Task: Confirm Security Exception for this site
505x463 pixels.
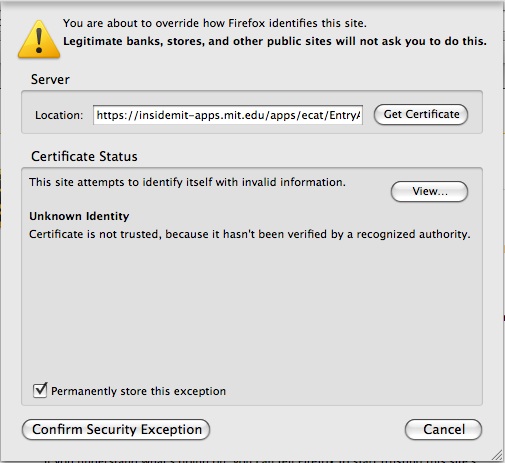Action: [116, 429]
